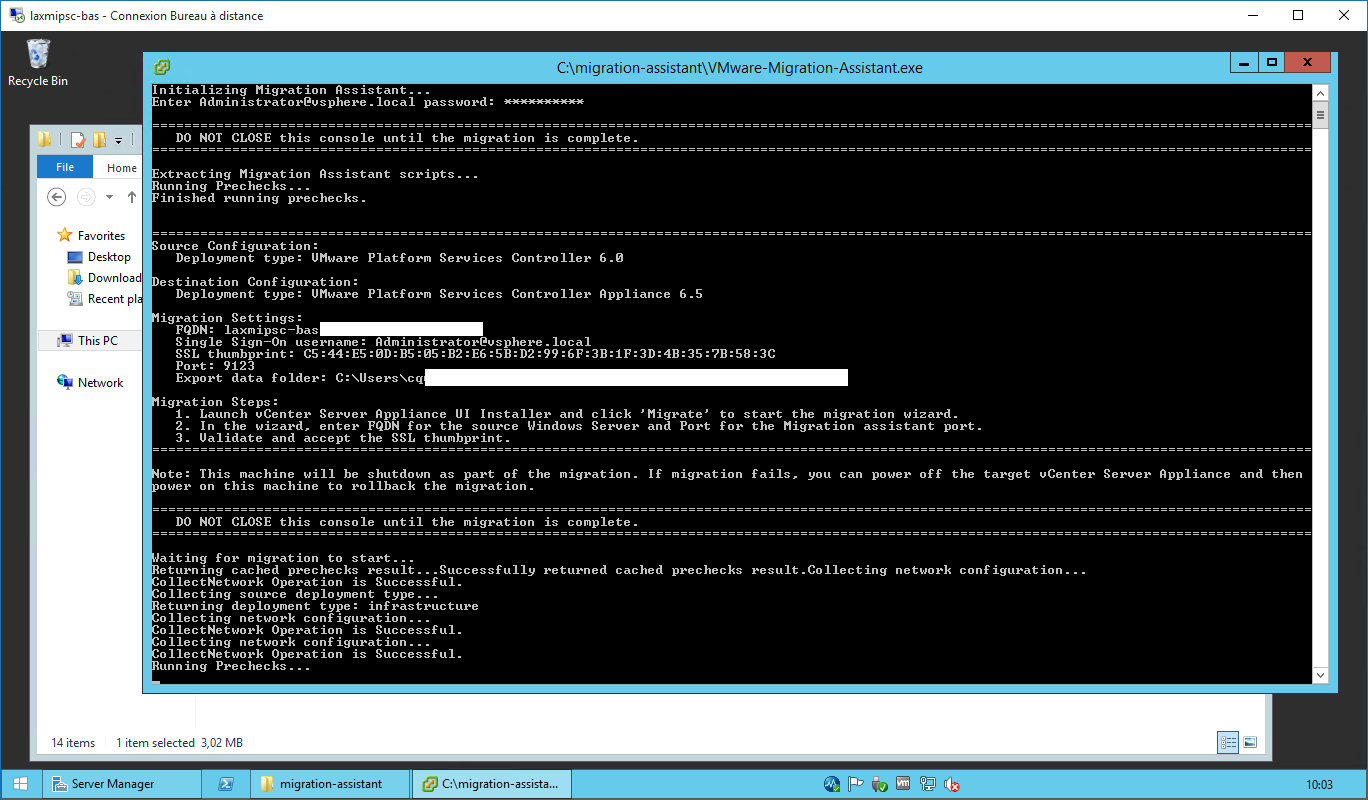
Task: Expand the recent locations dropdown arrow
Action: (x=110, y=197)
